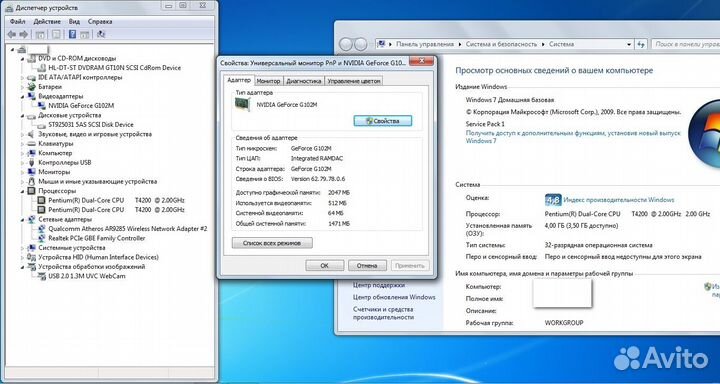Click the speaker icon beside Звуковые устройства
This screenshot has height=384, width=720.
32,134
